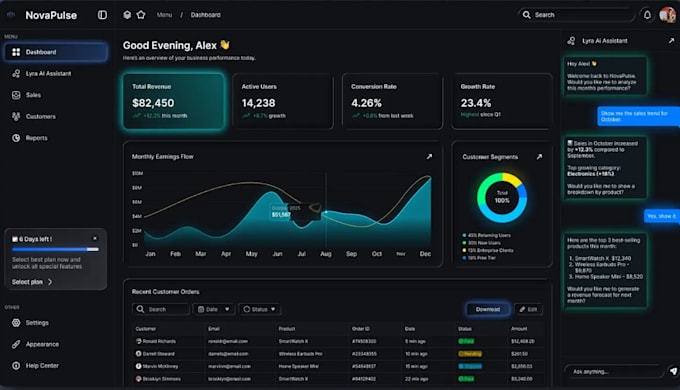Click the send message arrow icon
The height and width of the screenshot is (390, 680).
click(673, 371)
